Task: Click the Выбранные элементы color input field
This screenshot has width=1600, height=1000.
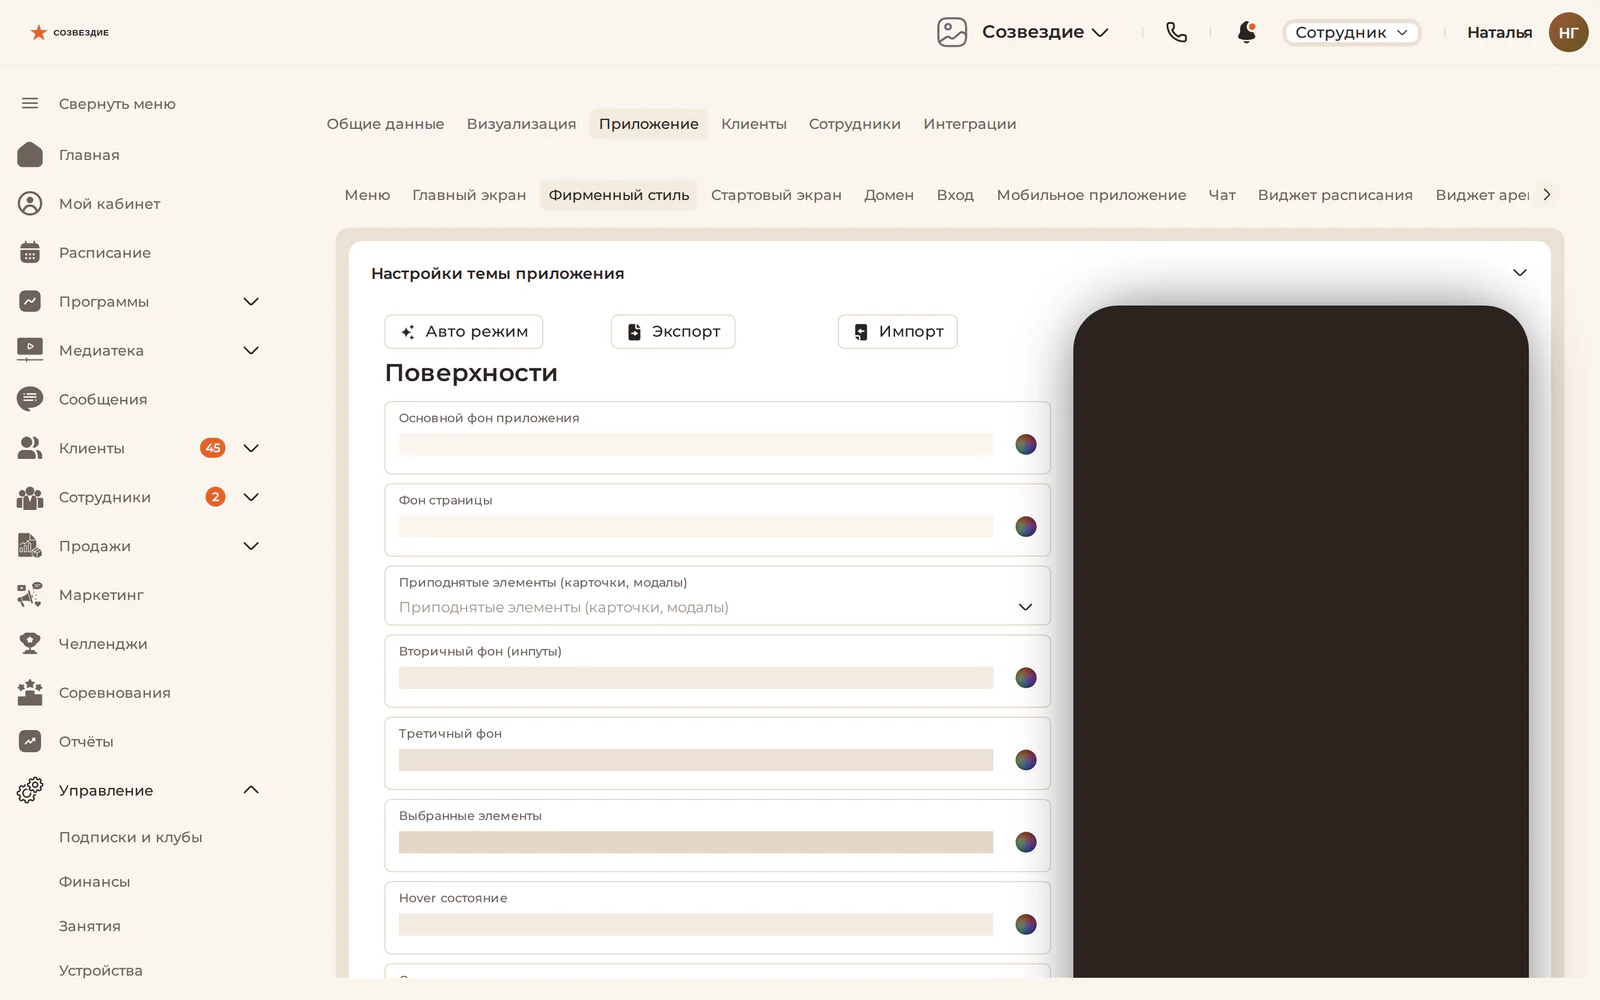Action: [x=696, y=842]
